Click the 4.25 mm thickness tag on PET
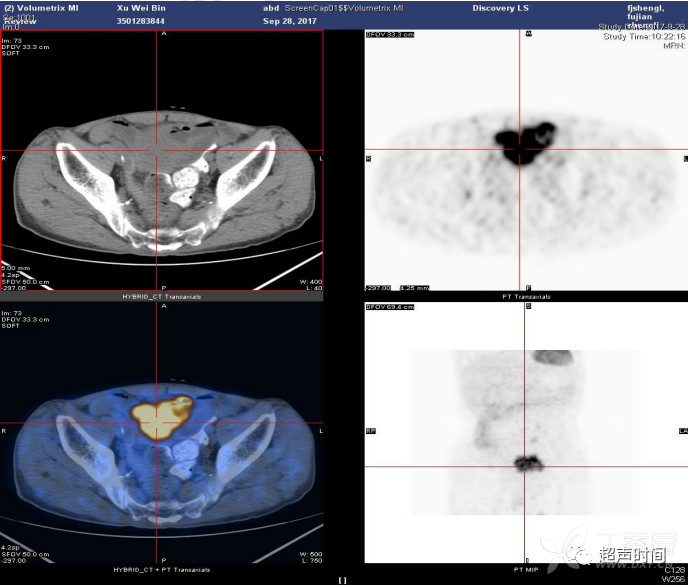The image size is (688, 585). (414, 288)
